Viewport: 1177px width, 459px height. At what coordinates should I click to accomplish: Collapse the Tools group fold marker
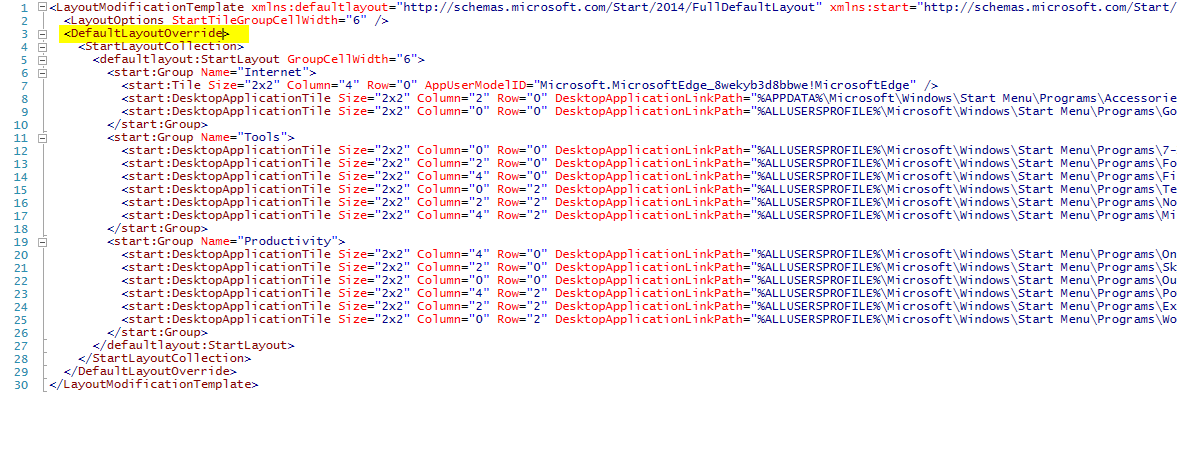[x=41, y=137]
